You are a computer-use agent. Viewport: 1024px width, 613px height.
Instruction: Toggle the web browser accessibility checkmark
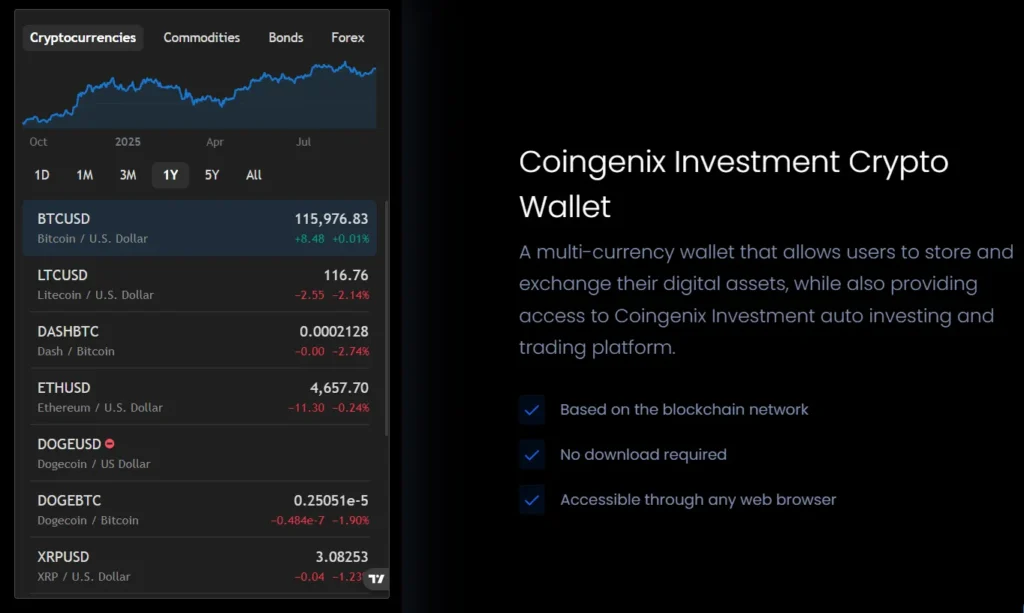coord(532,499)
